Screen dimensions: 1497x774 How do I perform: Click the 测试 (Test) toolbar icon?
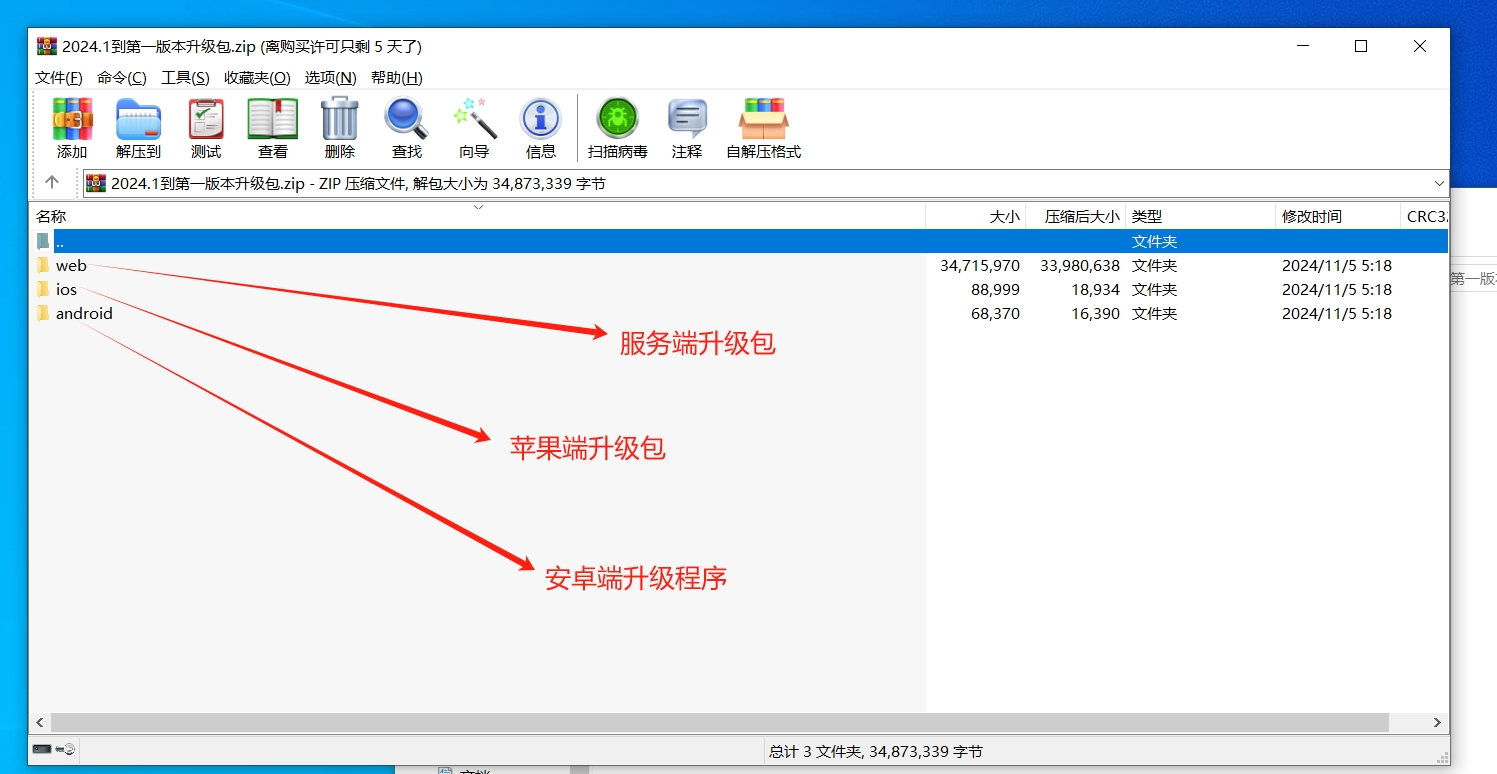[206, 119]
